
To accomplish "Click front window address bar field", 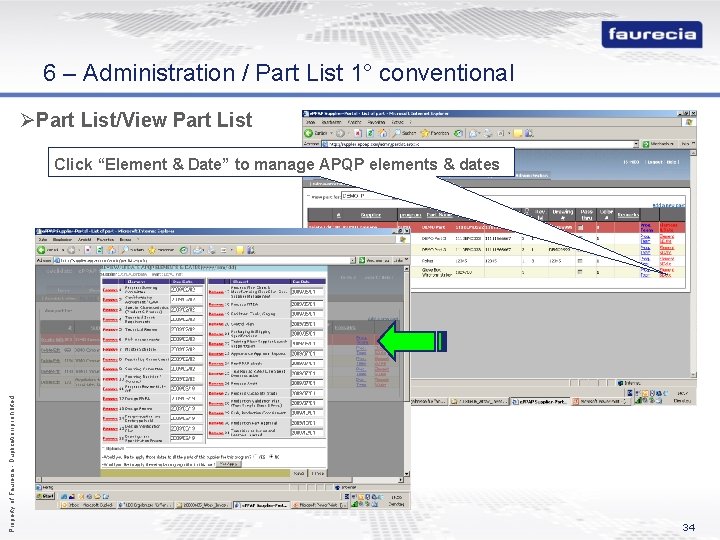I will pos(202,260).
